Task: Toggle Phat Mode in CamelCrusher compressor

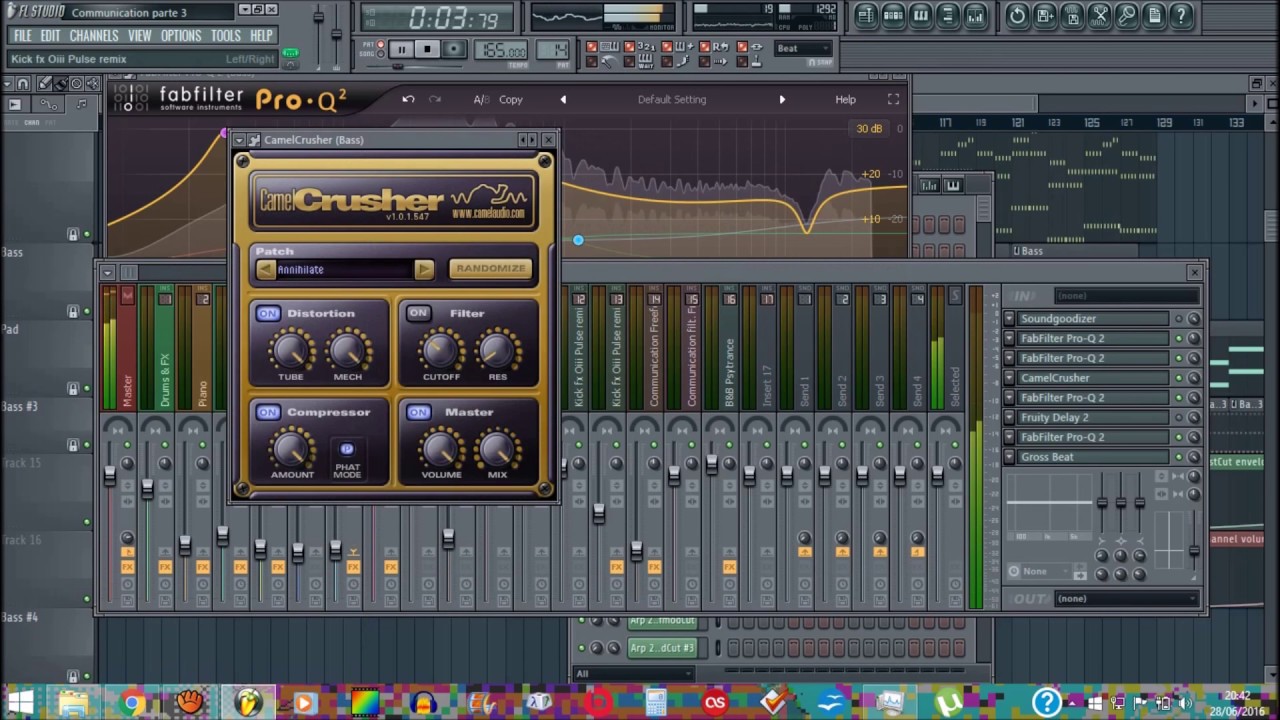Action: pyautogui.click(x=347, y=449)
